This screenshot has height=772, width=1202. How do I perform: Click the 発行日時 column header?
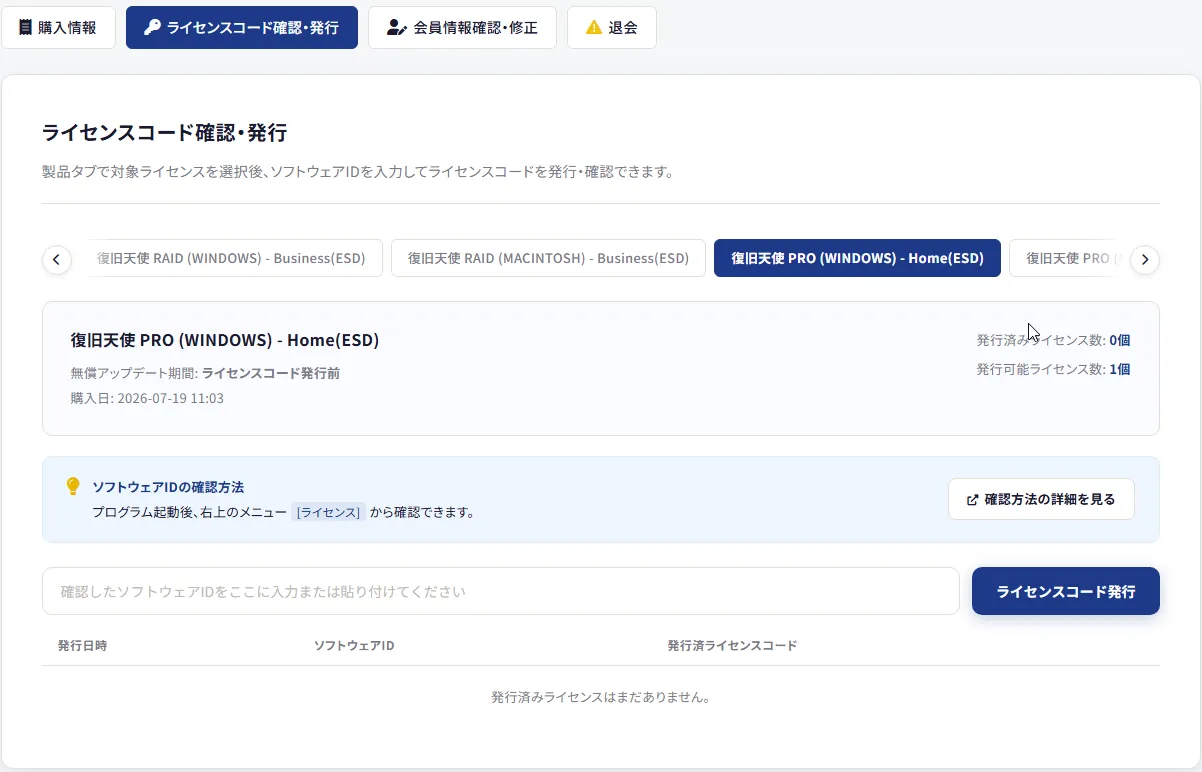click(x=82, y=645)
